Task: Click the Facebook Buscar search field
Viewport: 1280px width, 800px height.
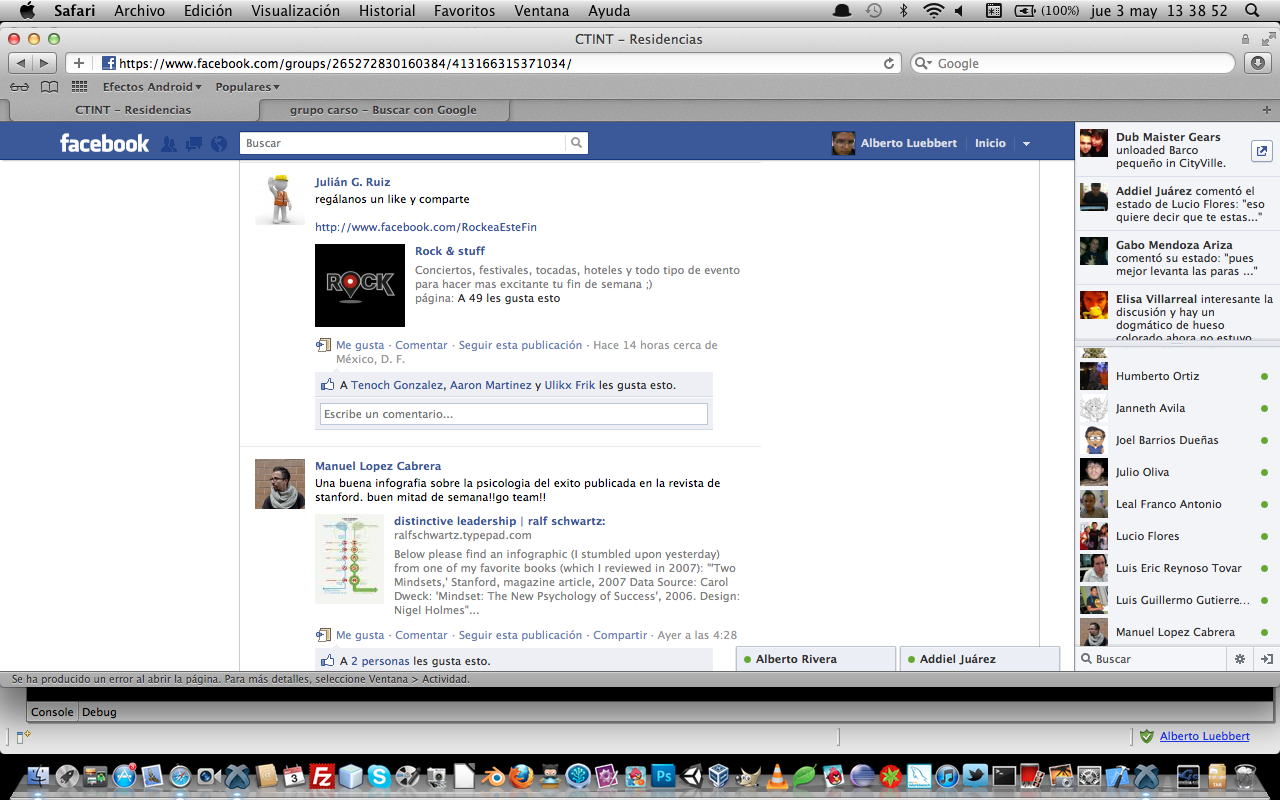Action: click(x=403, y=143)
